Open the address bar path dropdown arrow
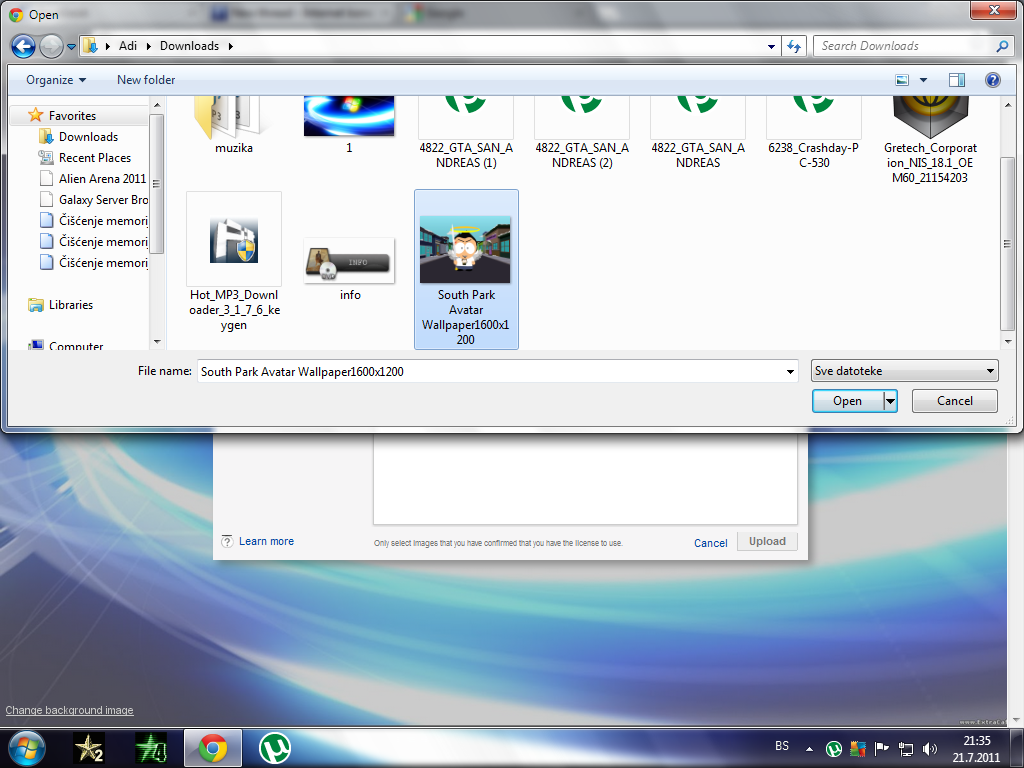The height and width of the screenshot is (768, 1024). tap(771, 46)
